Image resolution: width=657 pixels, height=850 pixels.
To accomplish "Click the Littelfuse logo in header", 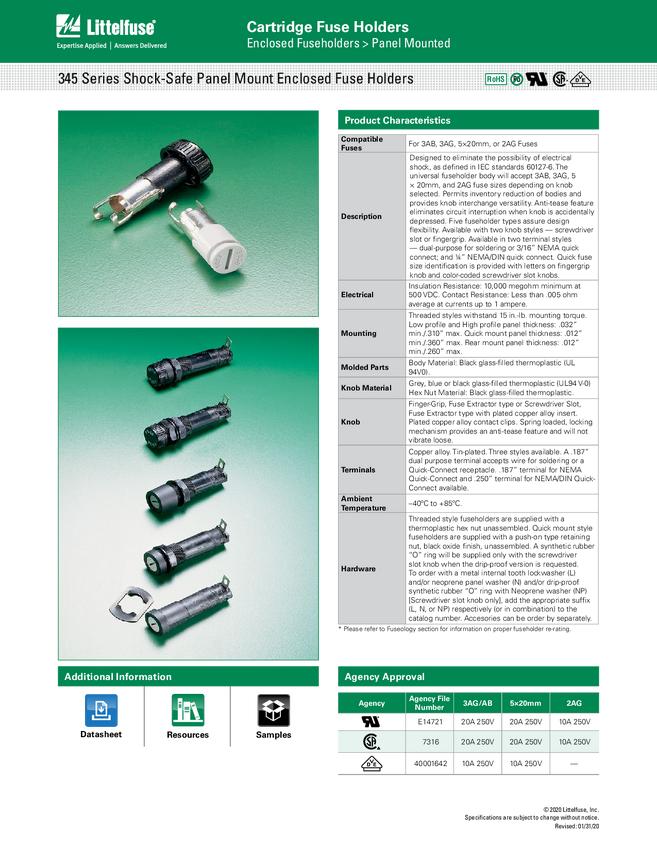I will pos(106,27).
